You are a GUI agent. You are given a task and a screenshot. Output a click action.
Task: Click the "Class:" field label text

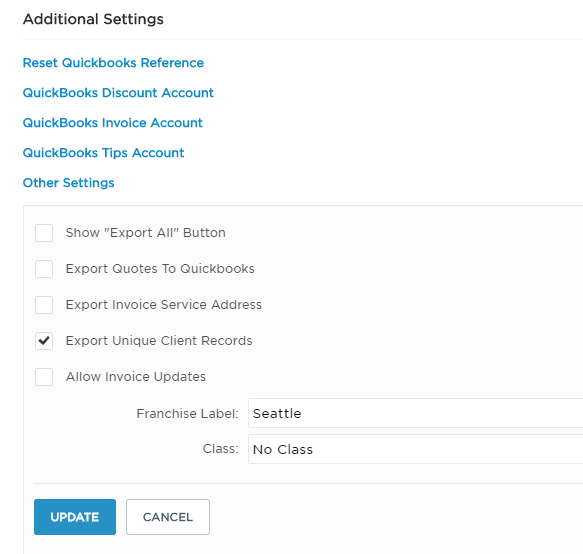tap(220, 449)
